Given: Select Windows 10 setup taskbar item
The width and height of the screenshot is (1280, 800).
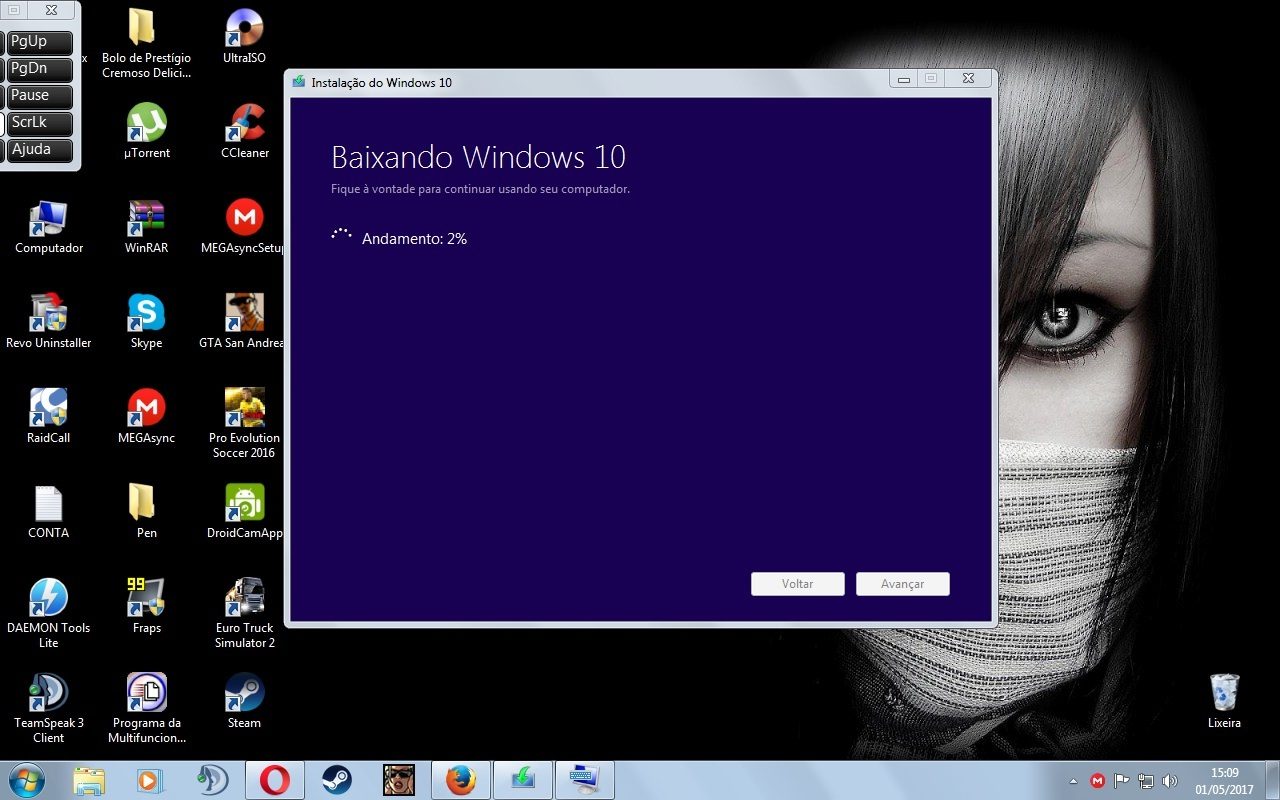Looking at the screenshot, I should pyautogui.click(x=523, y=780).
